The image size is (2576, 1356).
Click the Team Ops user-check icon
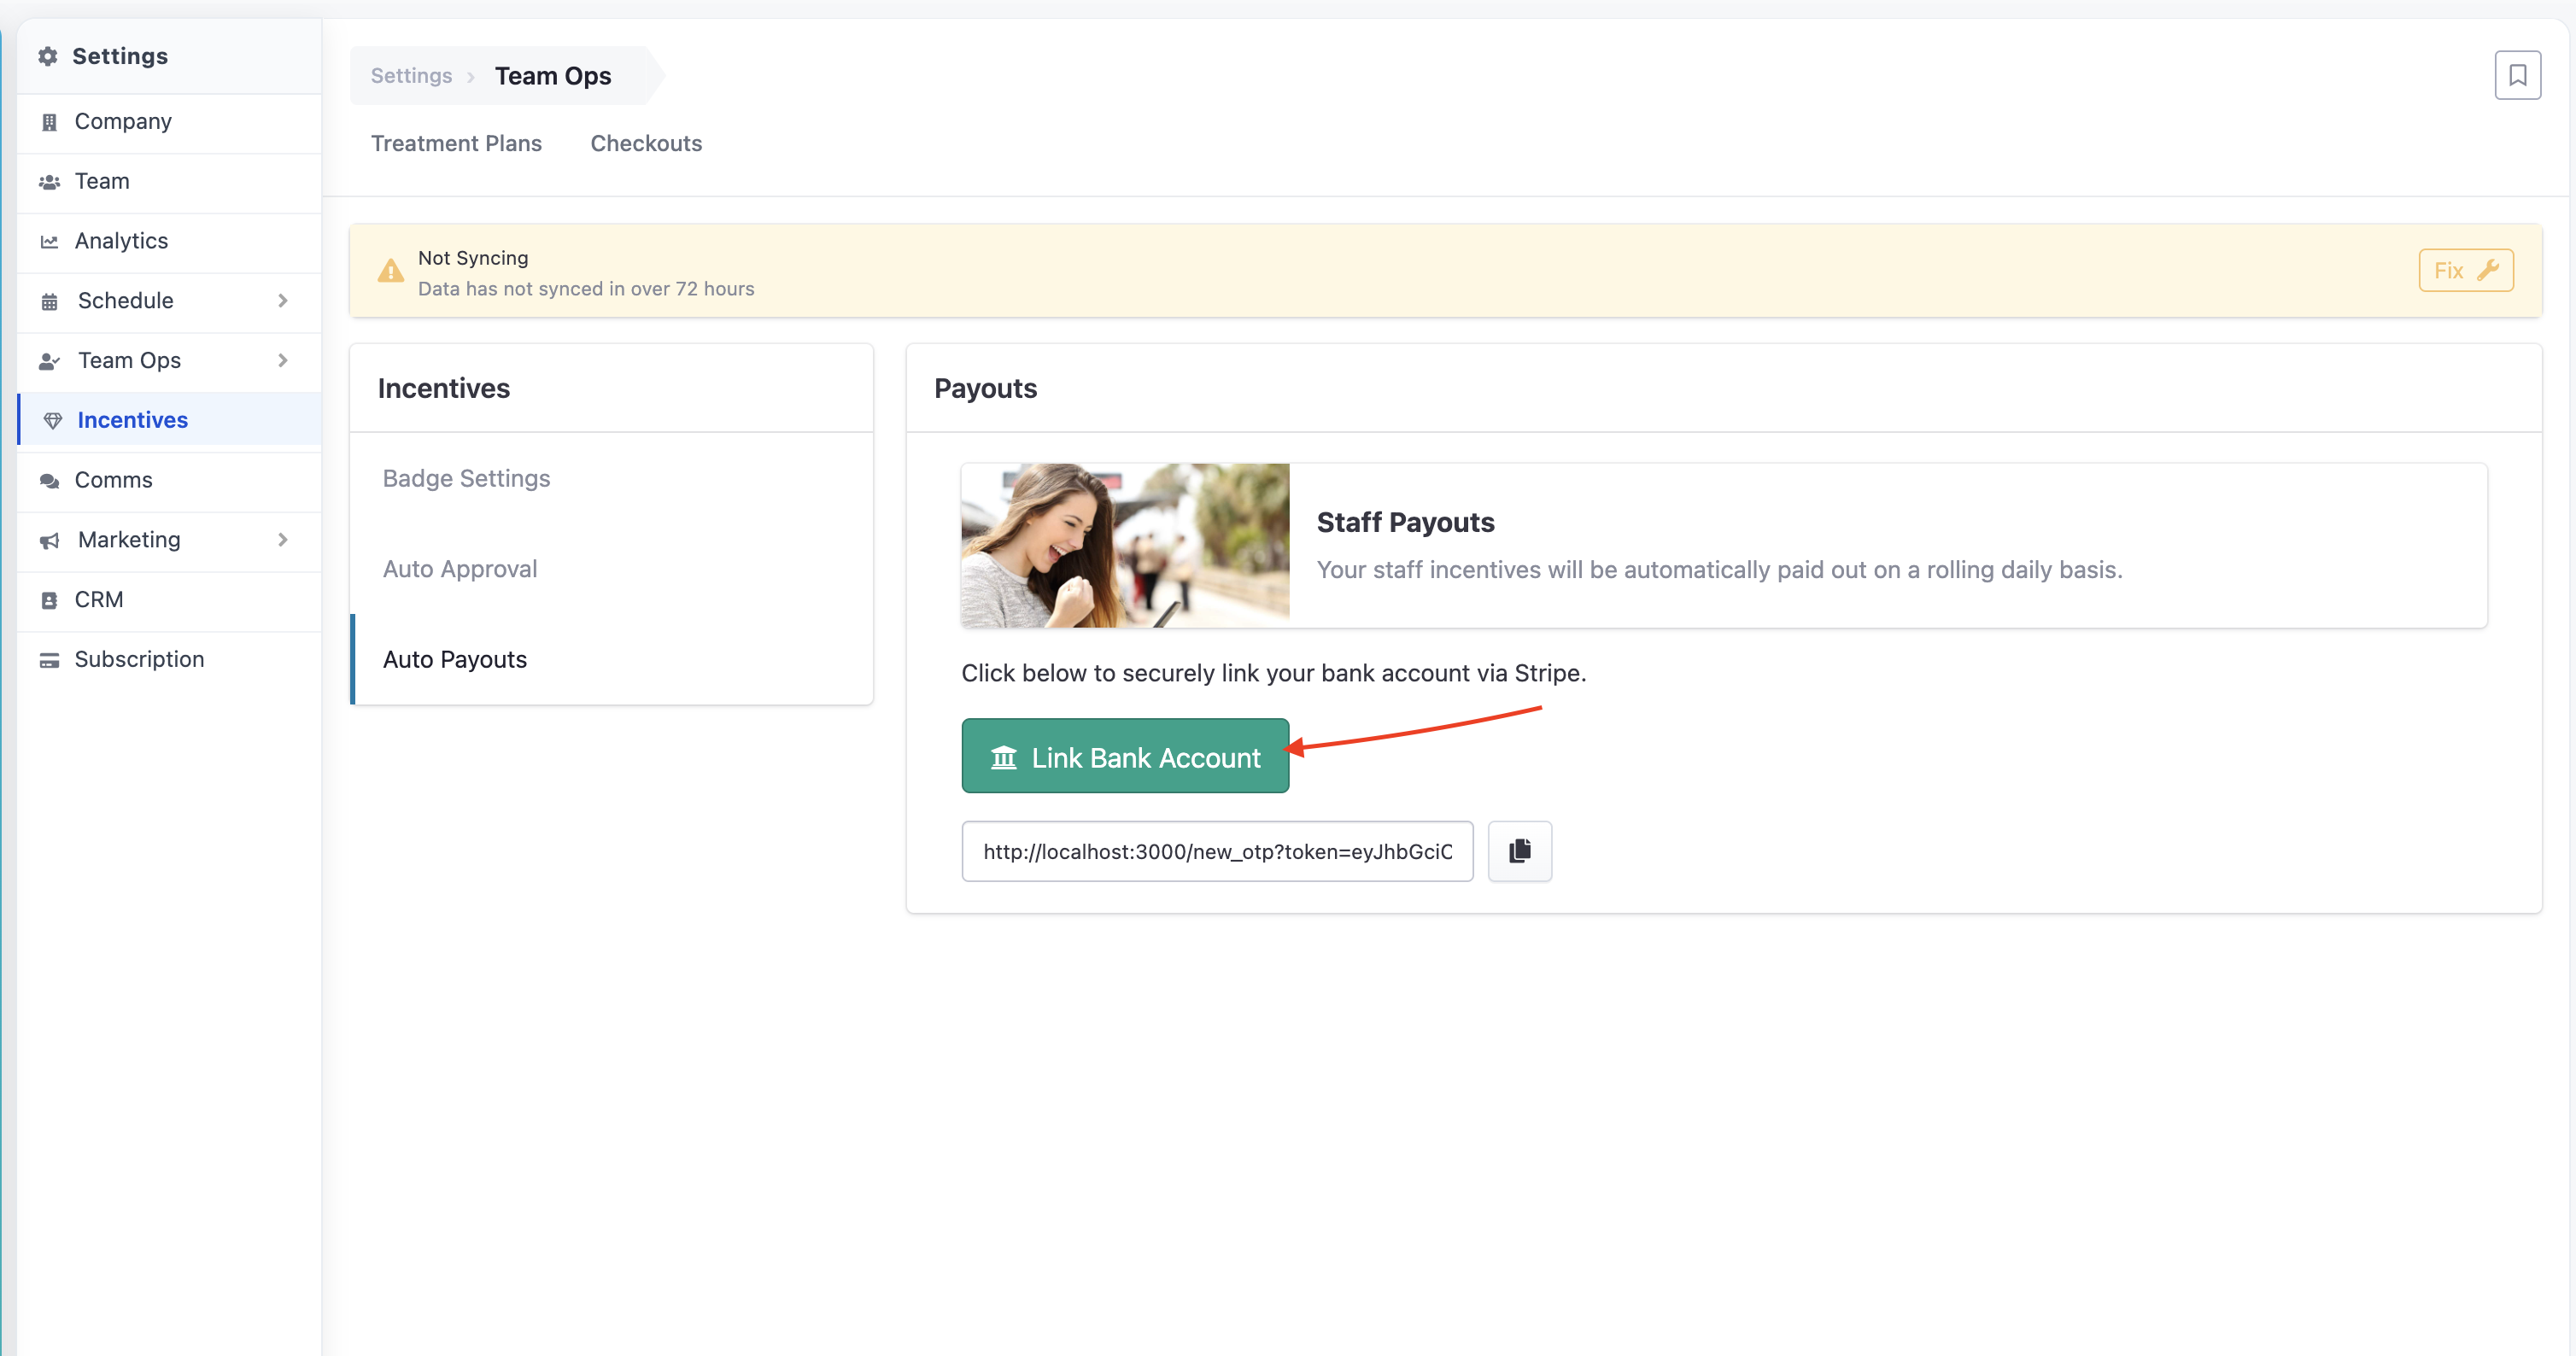click(x=49, y=361)
